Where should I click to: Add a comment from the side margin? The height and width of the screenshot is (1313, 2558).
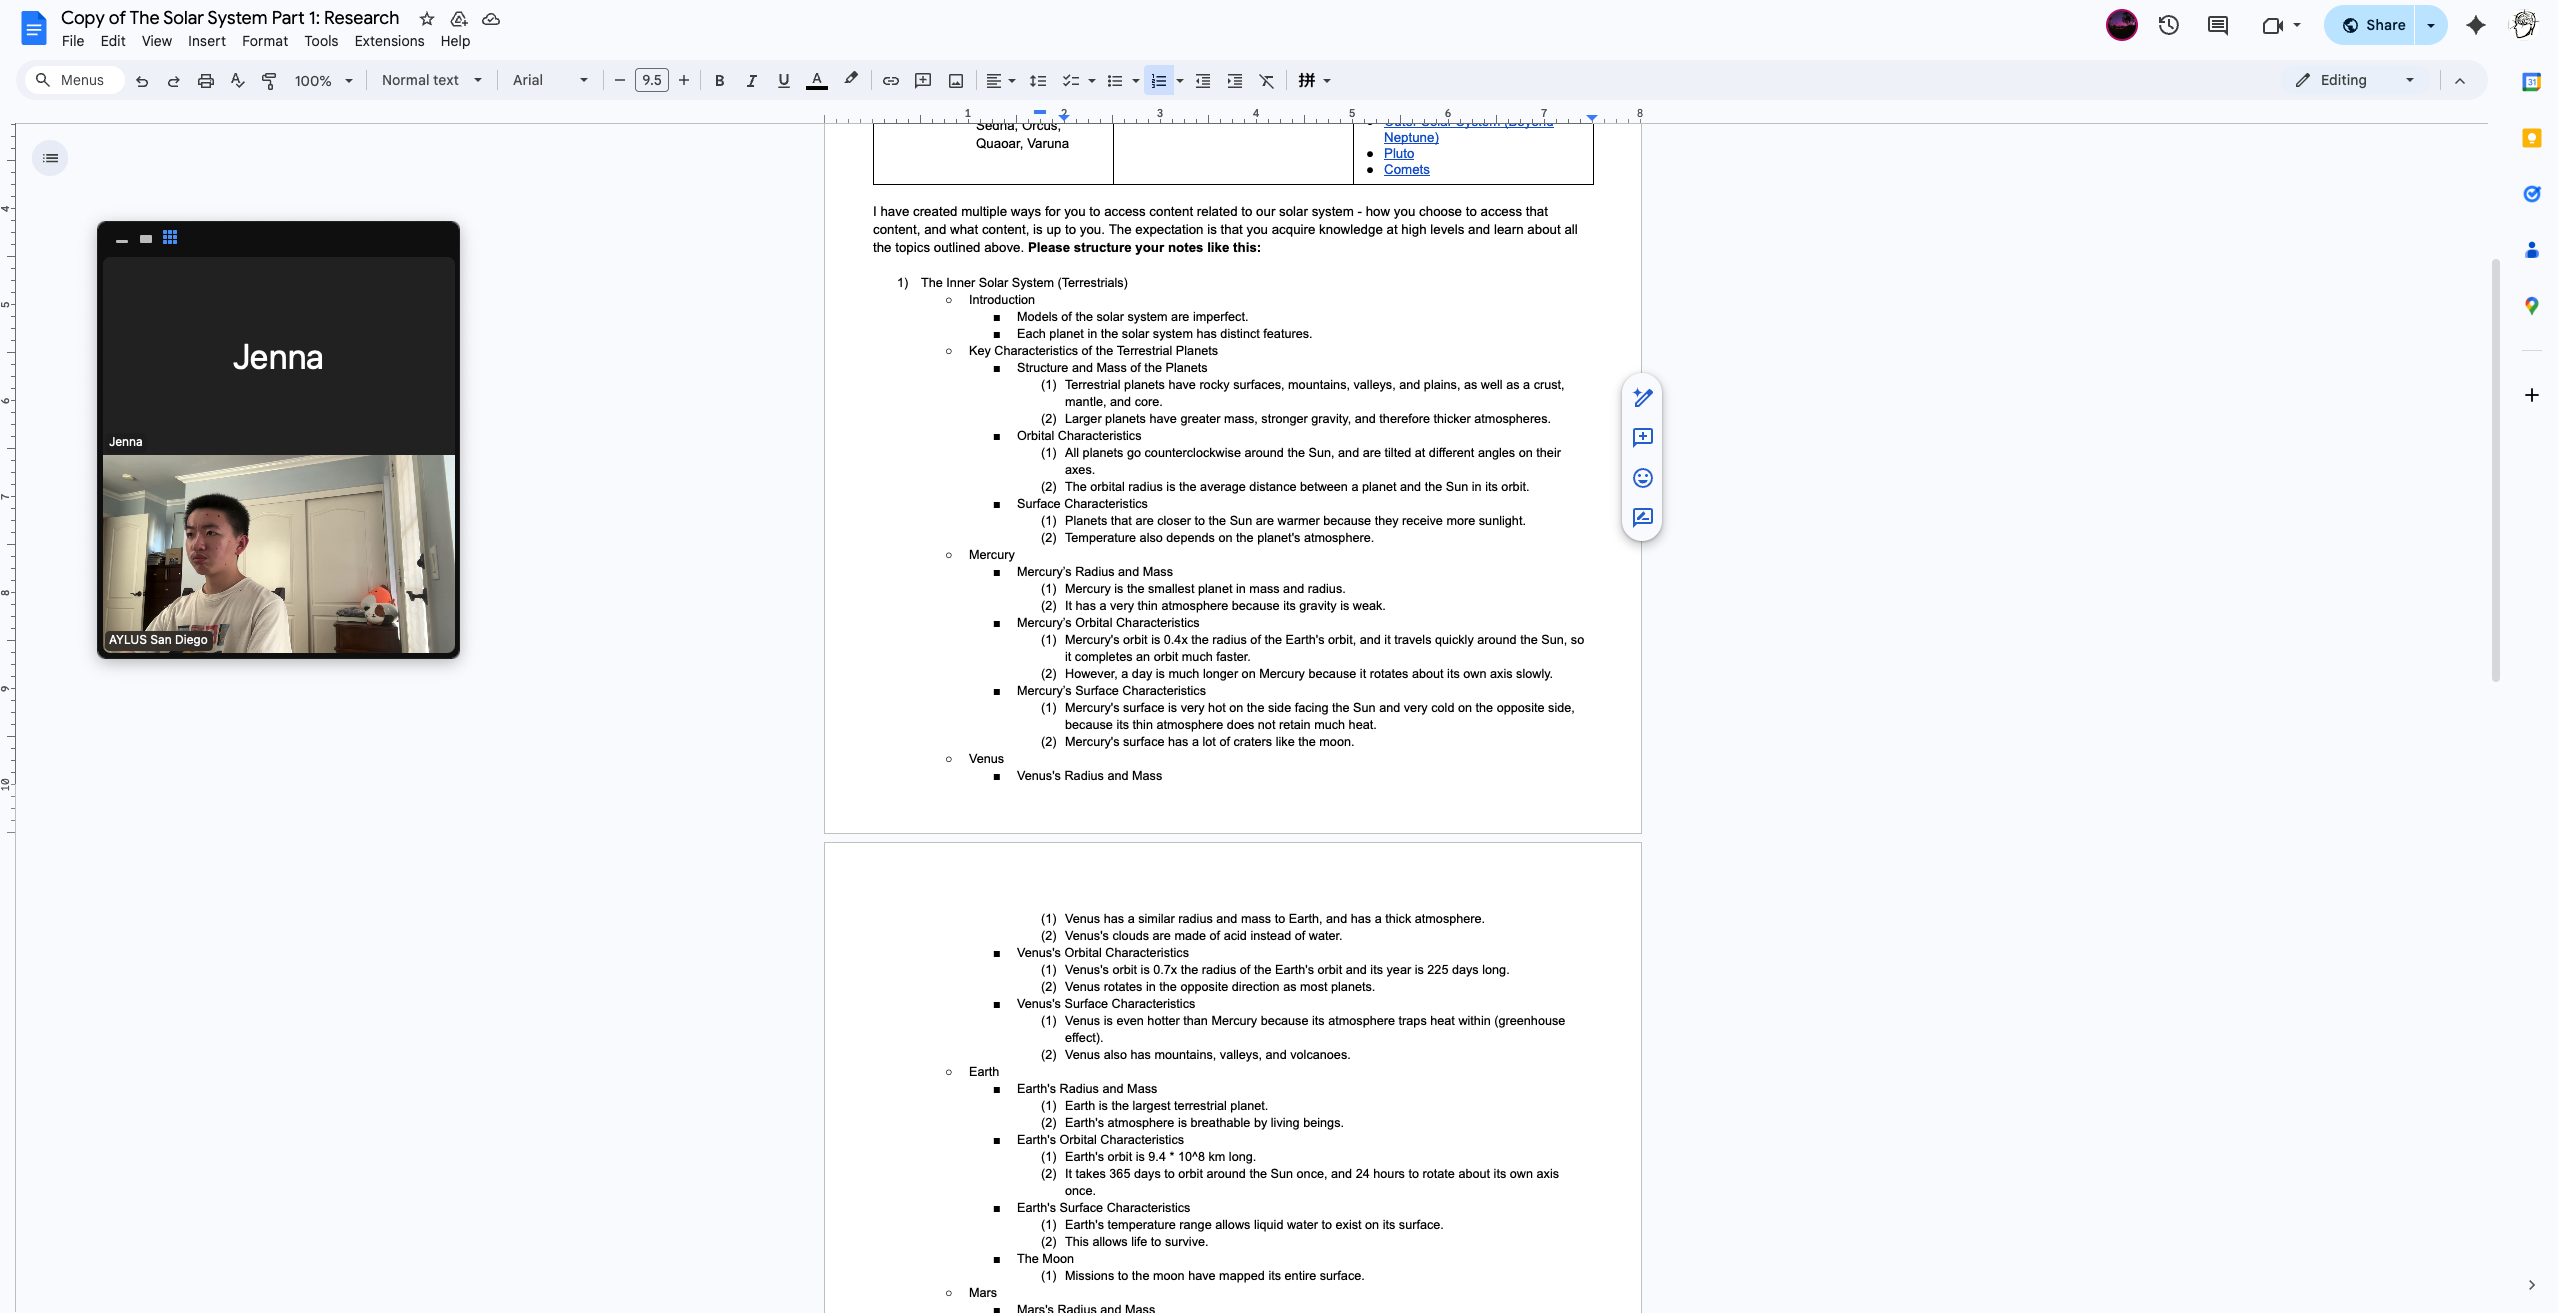[1642, 438]
